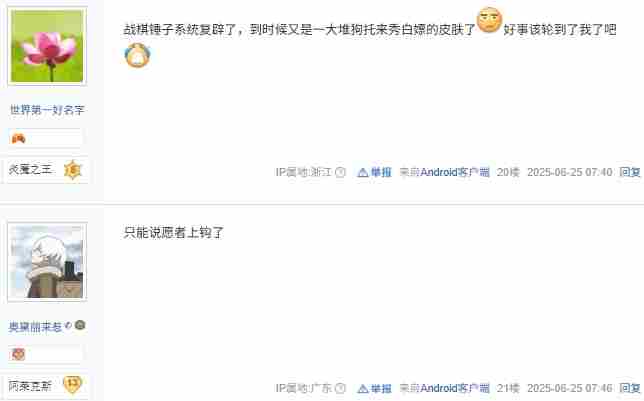This screenshot has width=644, height=401.
Task: Click the game controller icon under first user
Action: pos(18,138)
